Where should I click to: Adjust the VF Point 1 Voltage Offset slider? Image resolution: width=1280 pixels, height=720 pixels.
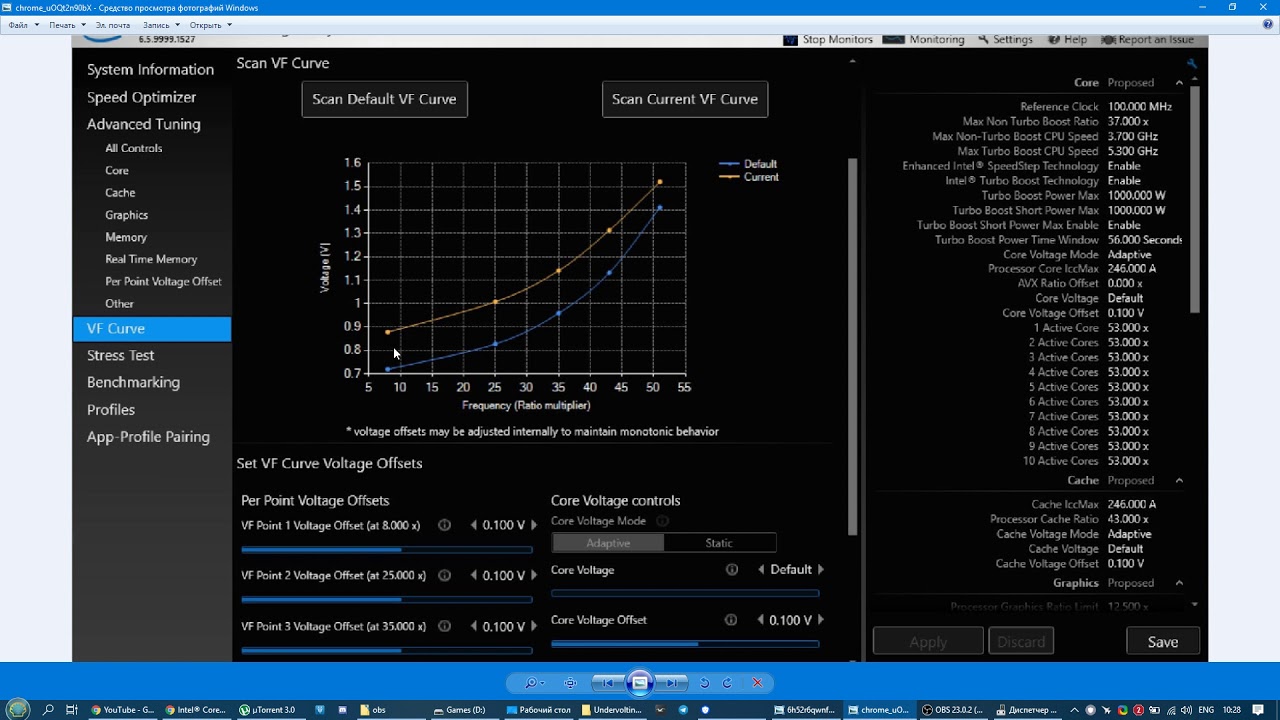(387, 549)
